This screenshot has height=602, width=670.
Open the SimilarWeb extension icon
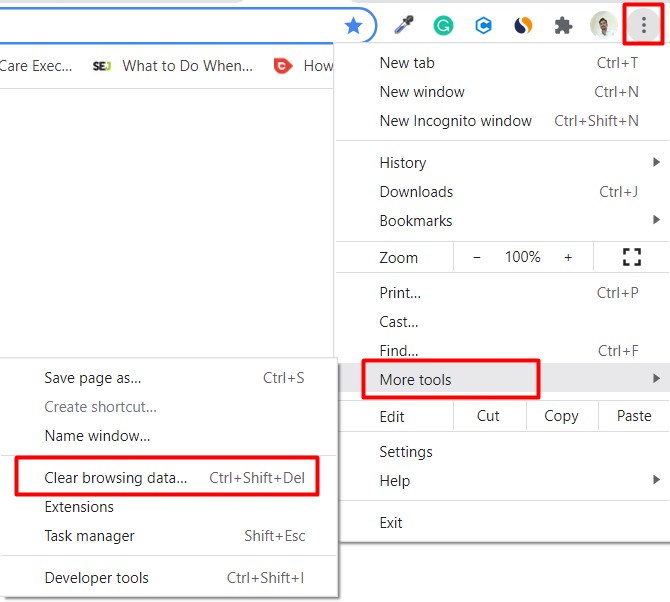(523, 26)
